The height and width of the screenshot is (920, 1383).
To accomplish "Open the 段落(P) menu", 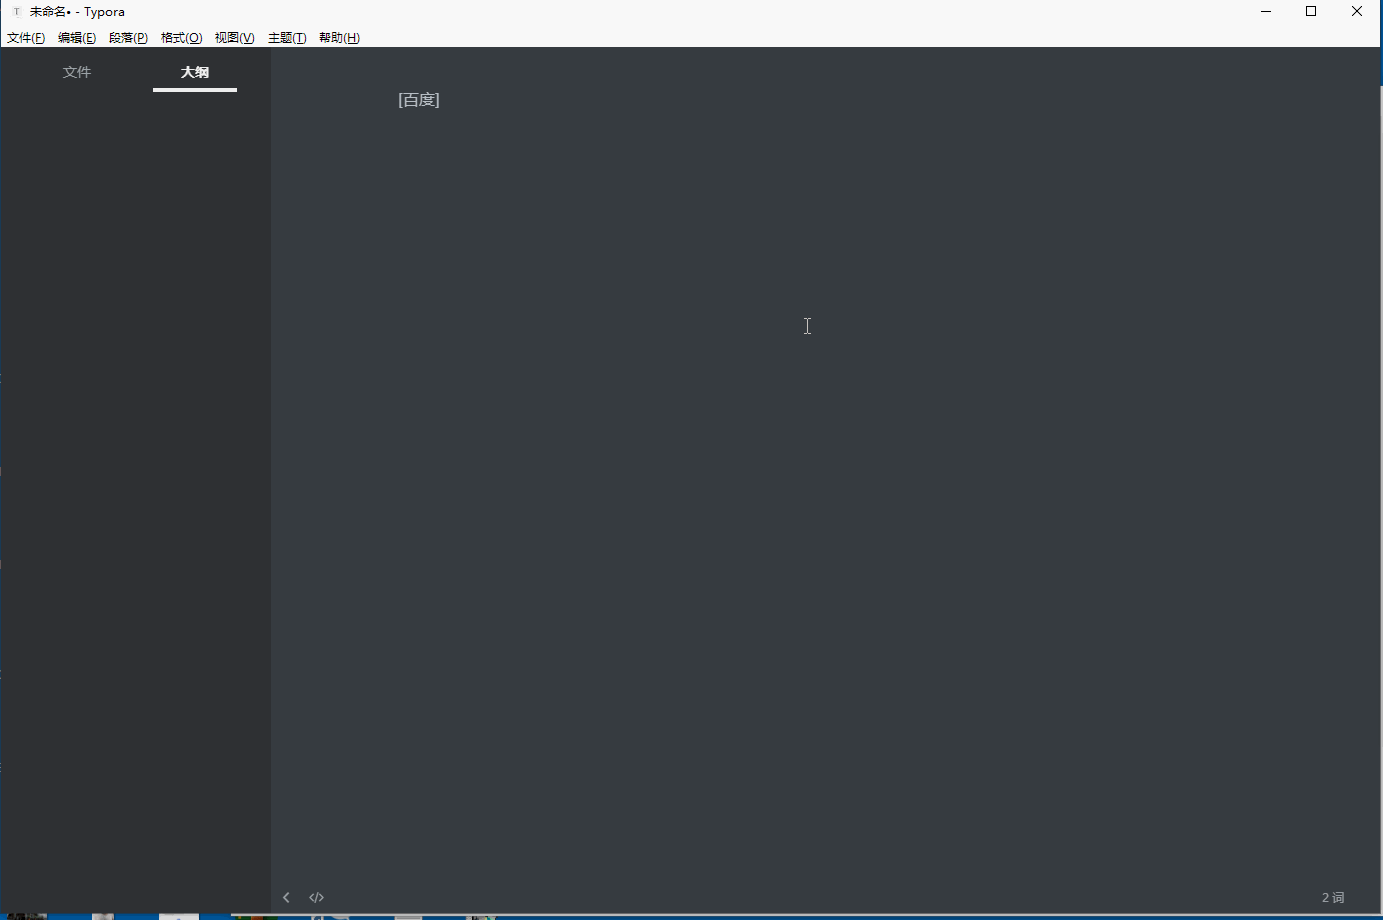I will pyautogui.click(x=128, y=38).
